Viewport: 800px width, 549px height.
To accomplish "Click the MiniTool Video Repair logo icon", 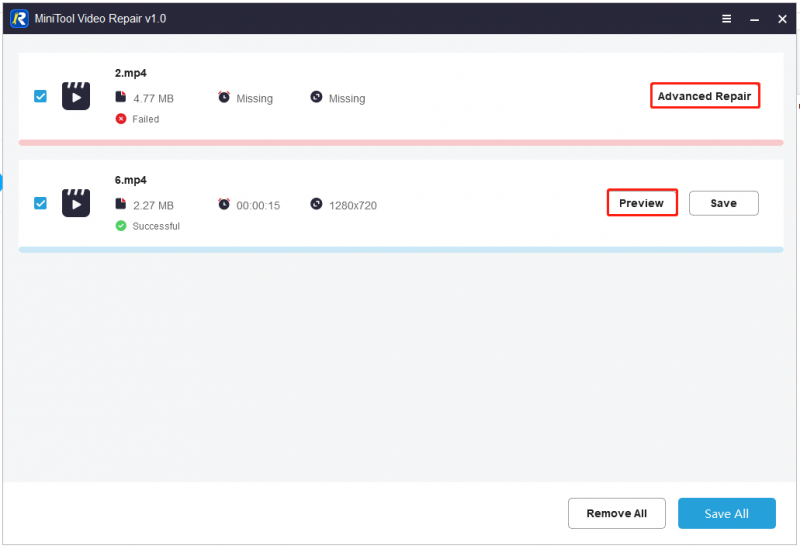I will pos(19,19).
